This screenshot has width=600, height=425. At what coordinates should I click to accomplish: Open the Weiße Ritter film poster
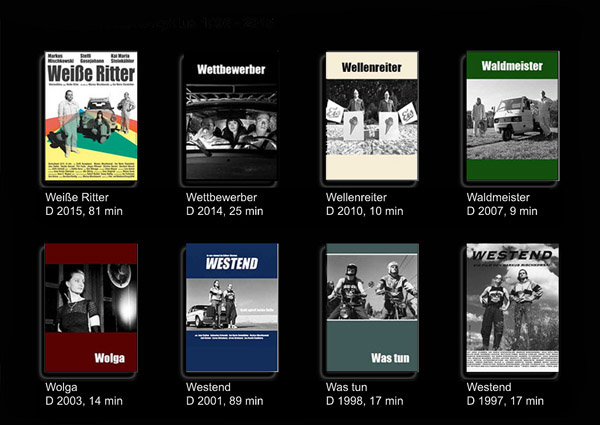coord(91,117)
